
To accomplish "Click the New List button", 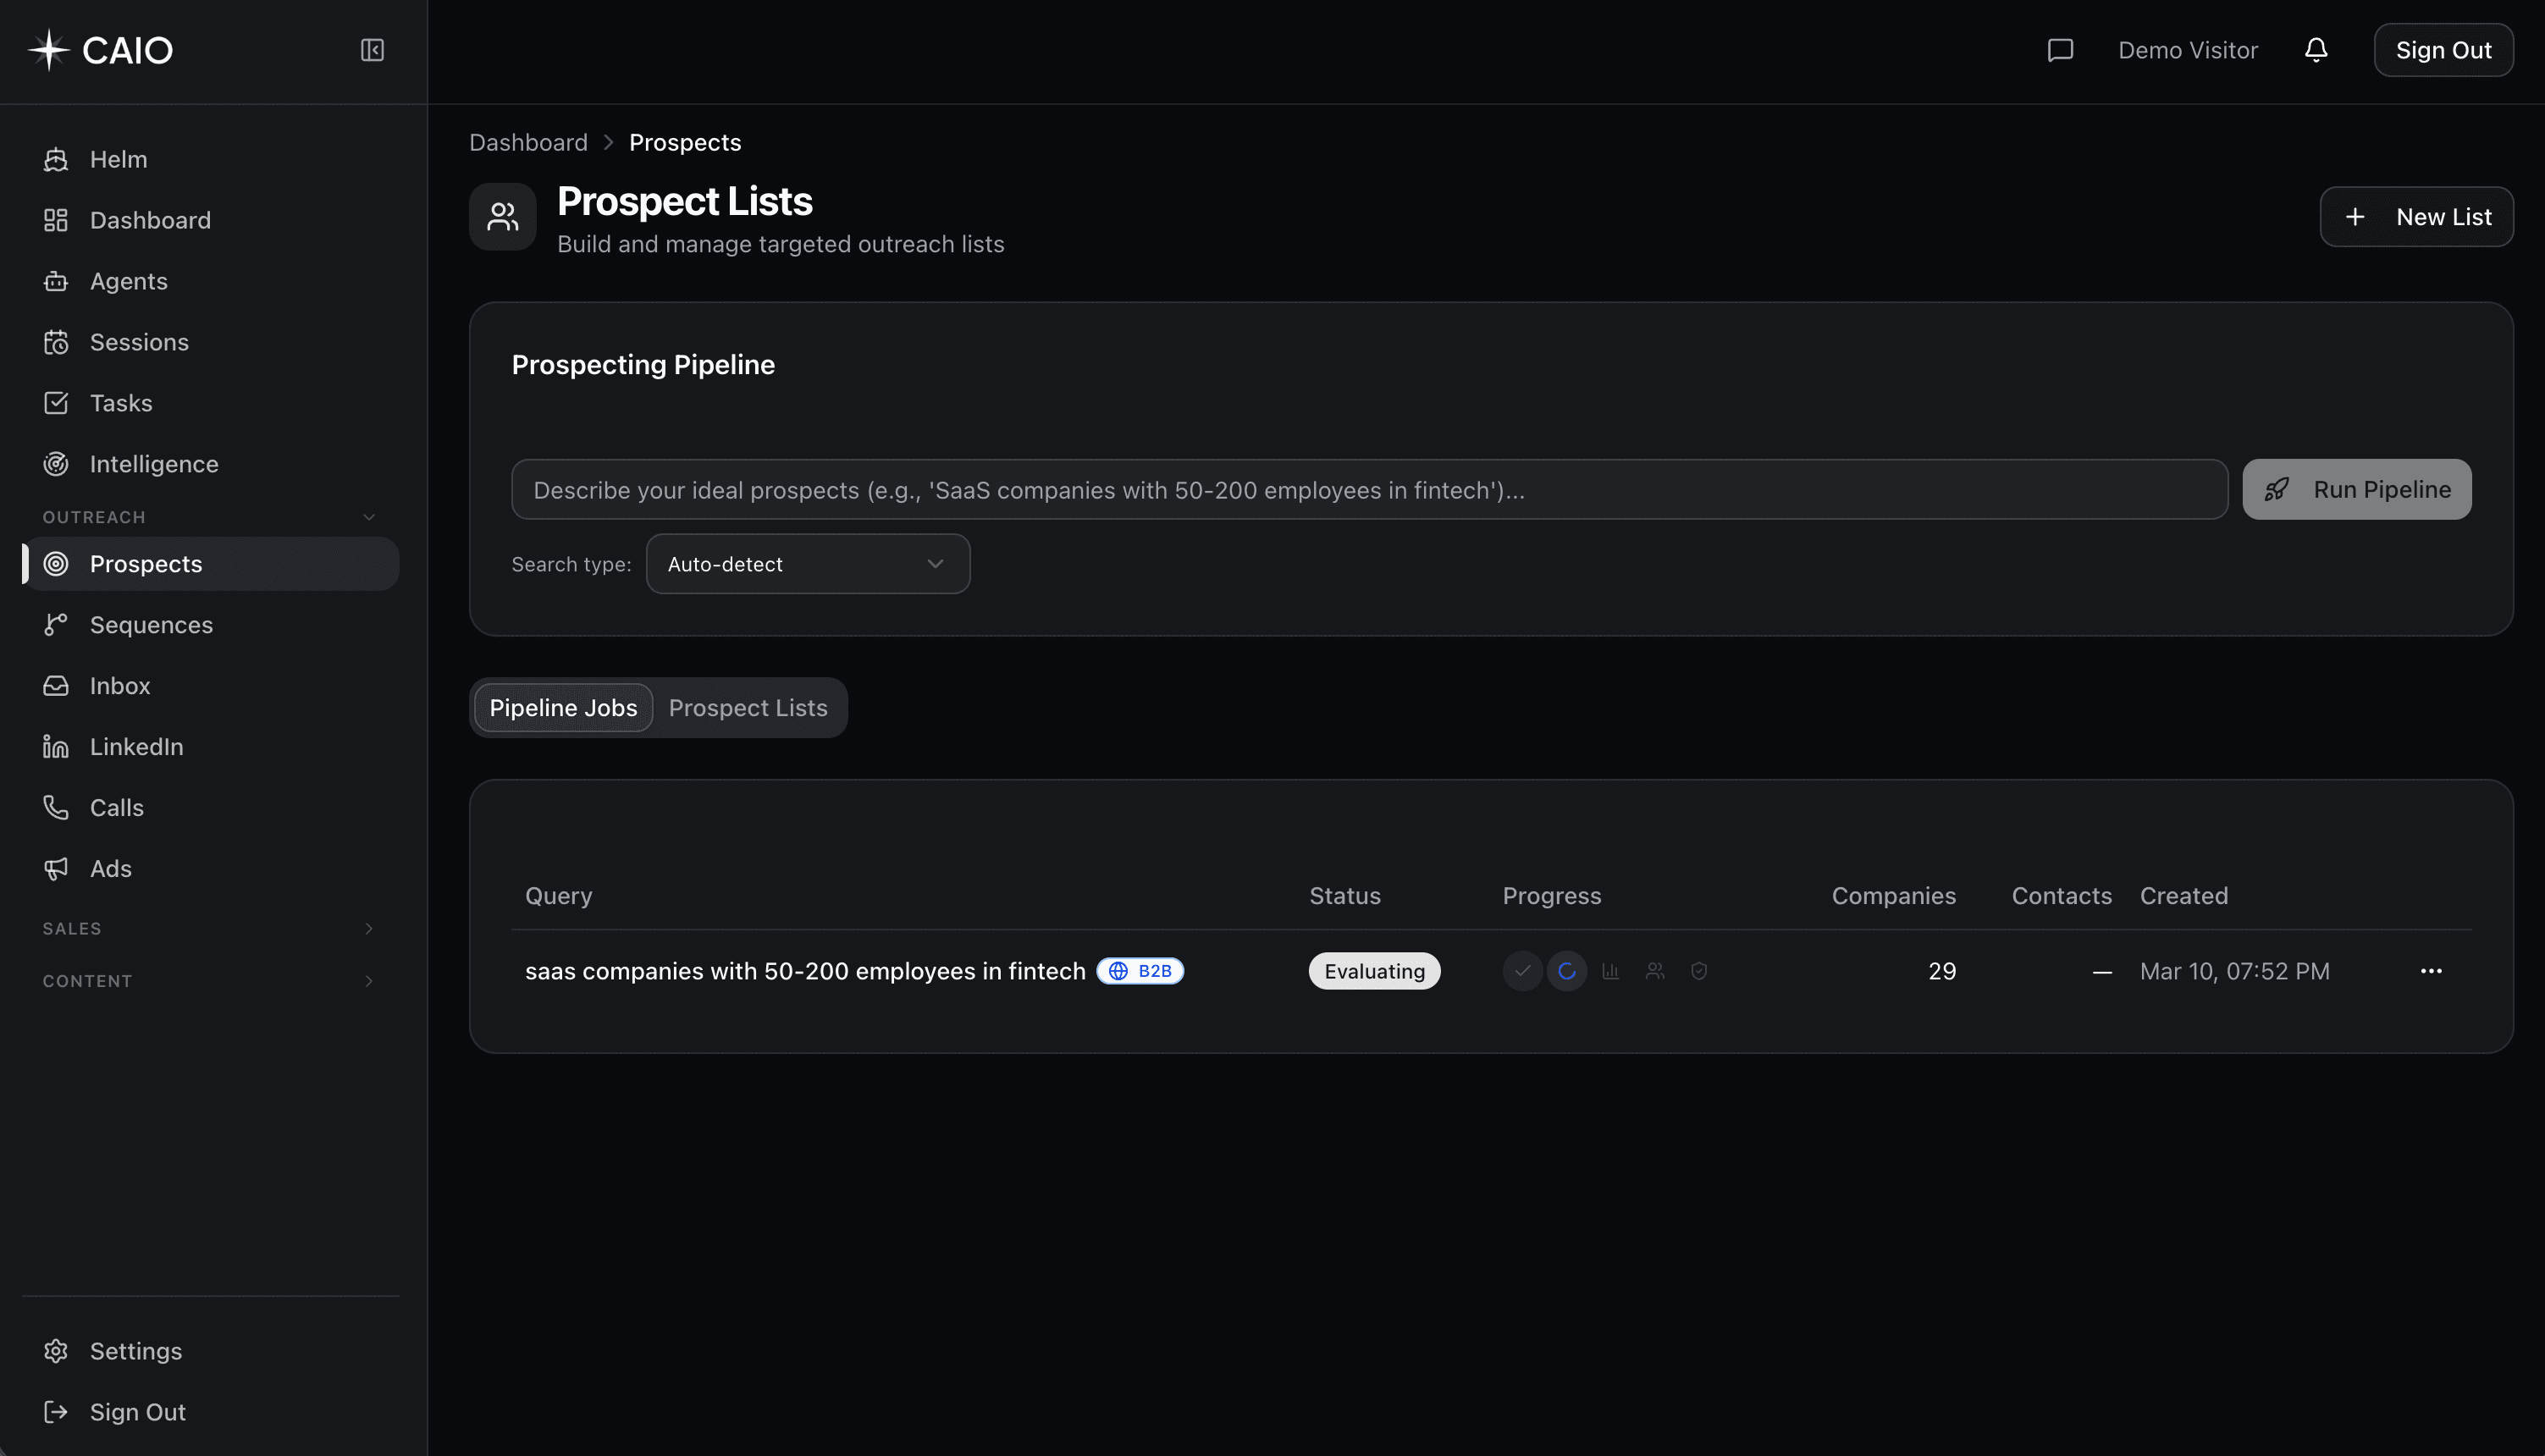I will (2416, 216).
